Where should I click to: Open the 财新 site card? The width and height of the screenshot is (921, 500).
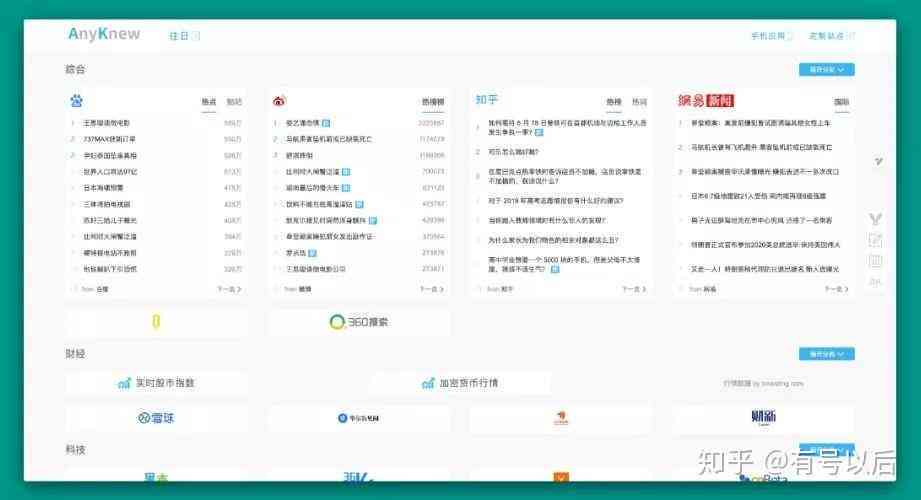764,418
